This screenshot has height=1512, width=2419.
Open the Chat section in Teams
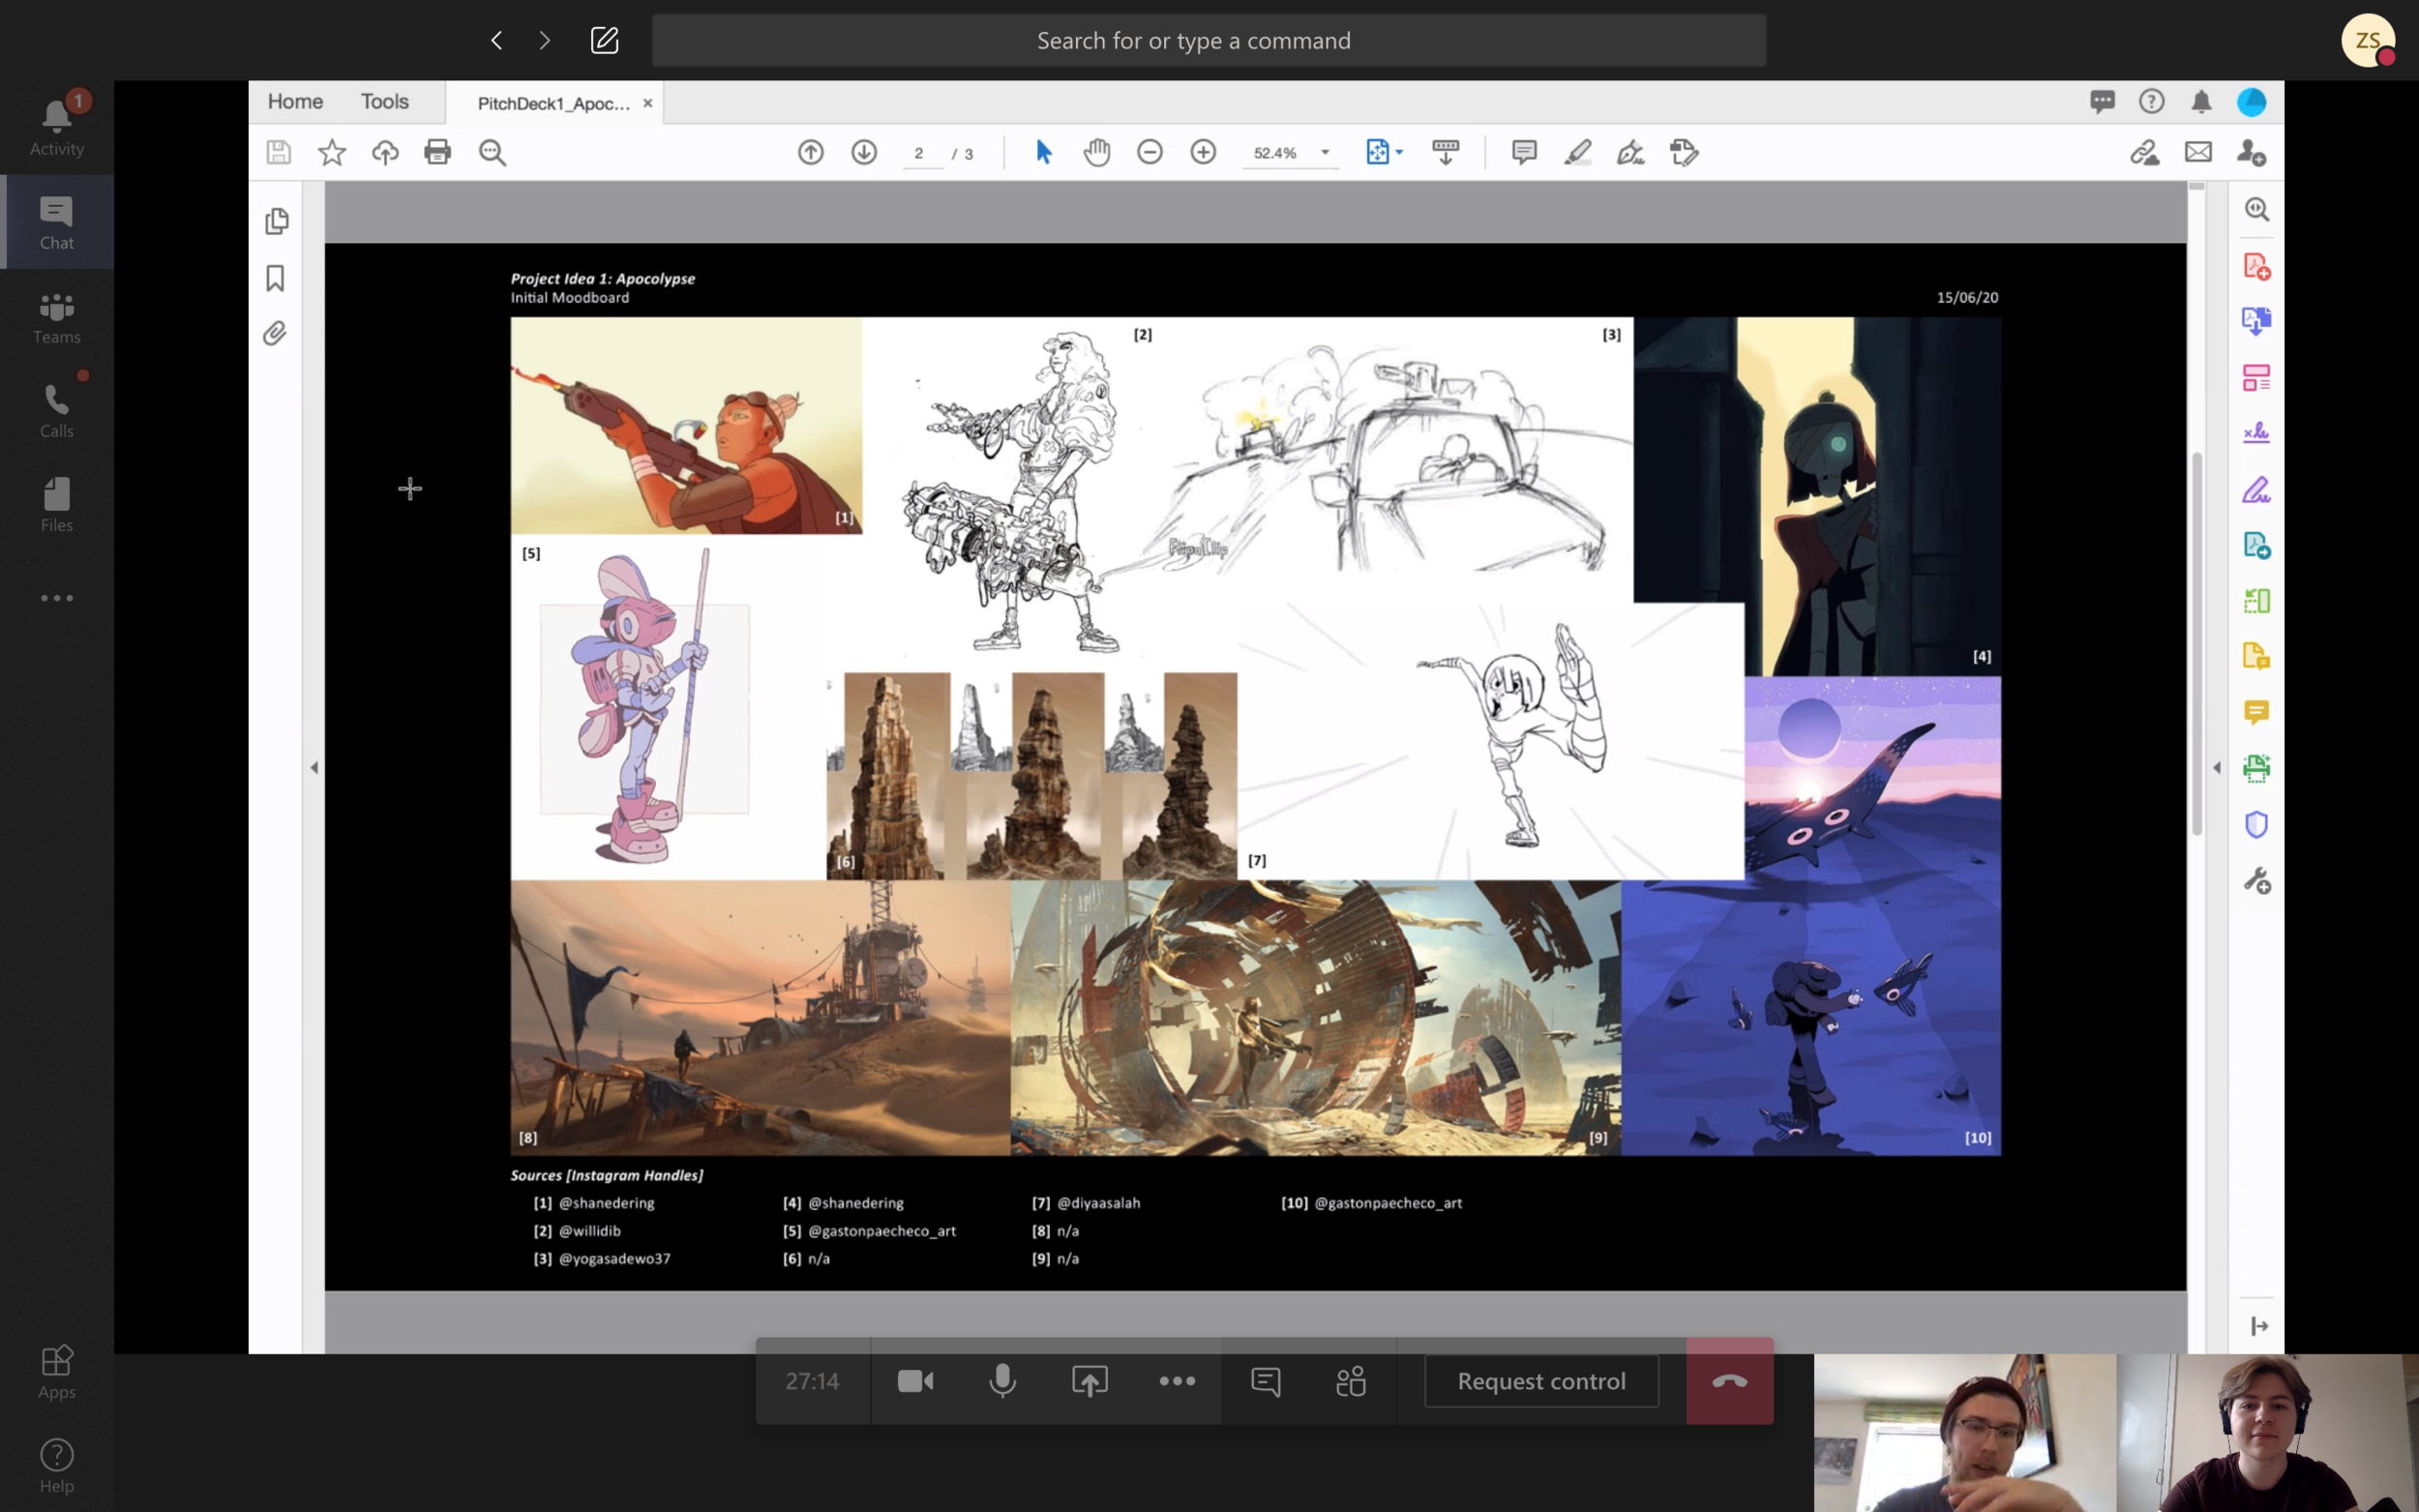(x=57, y=222)
